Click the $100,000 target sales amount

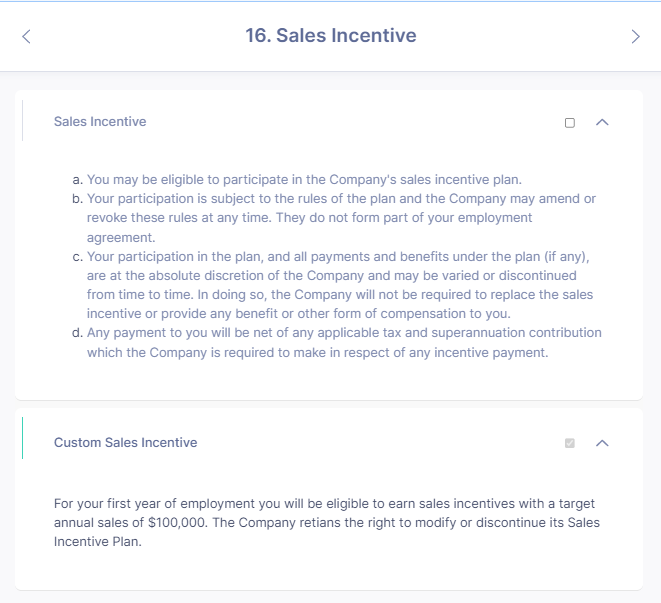click(x=178, y=522)
